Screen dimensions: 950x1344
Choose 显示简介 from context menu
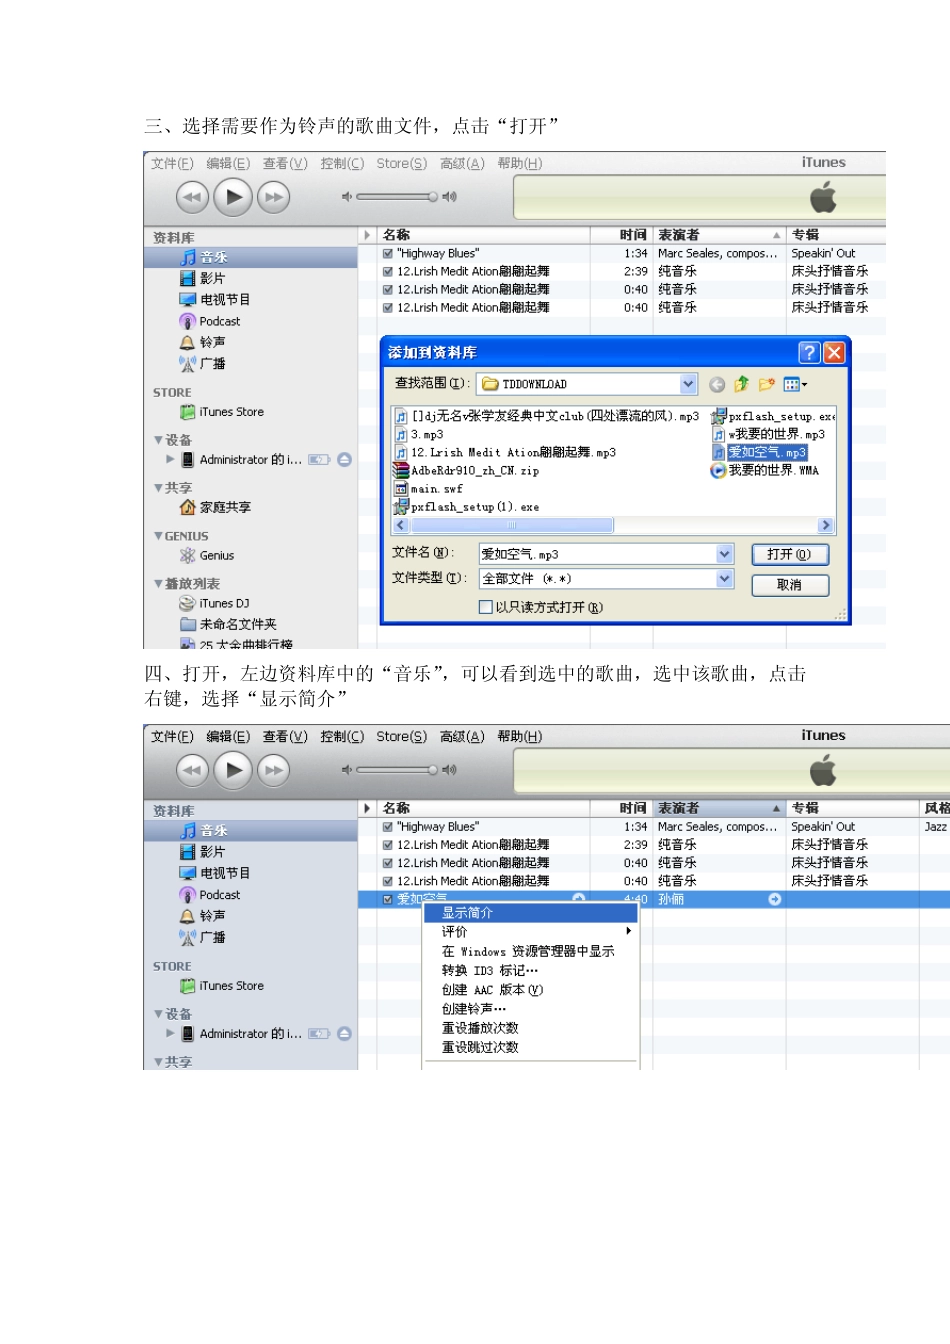click(531, 913)
